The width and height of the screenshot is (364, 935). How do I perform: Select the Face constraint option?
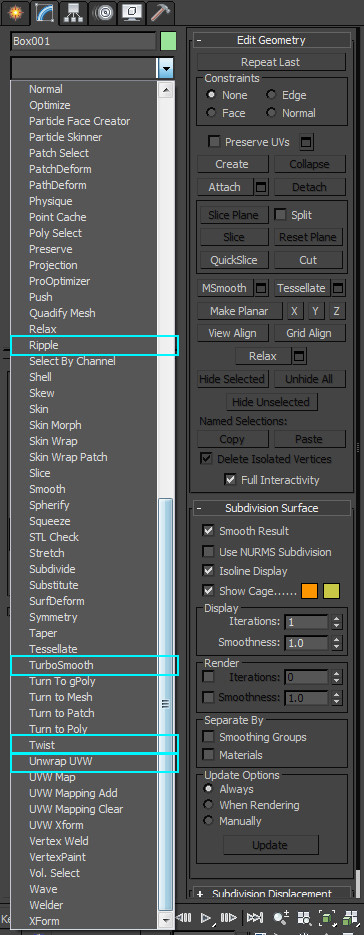point(211,113)
